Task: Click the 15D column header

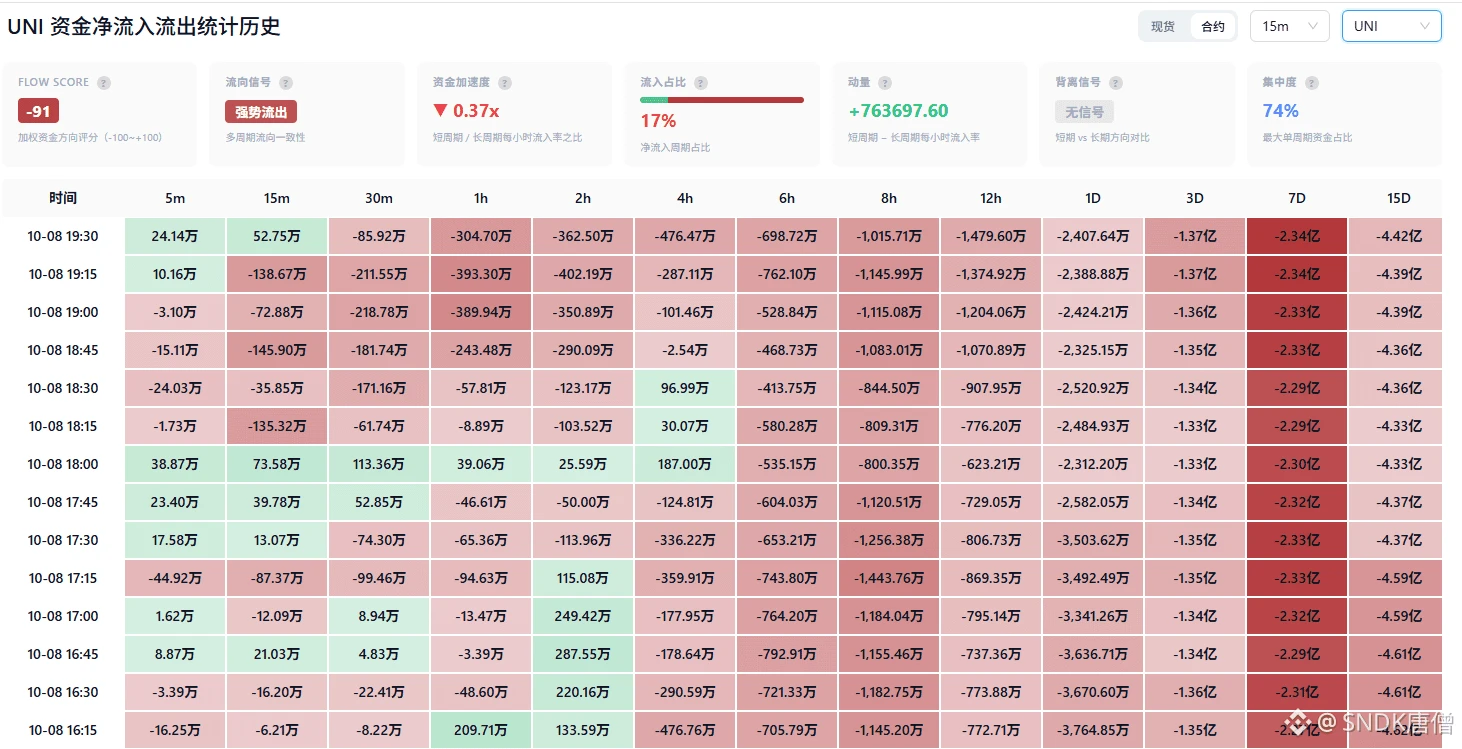Action: [1399, 198]
